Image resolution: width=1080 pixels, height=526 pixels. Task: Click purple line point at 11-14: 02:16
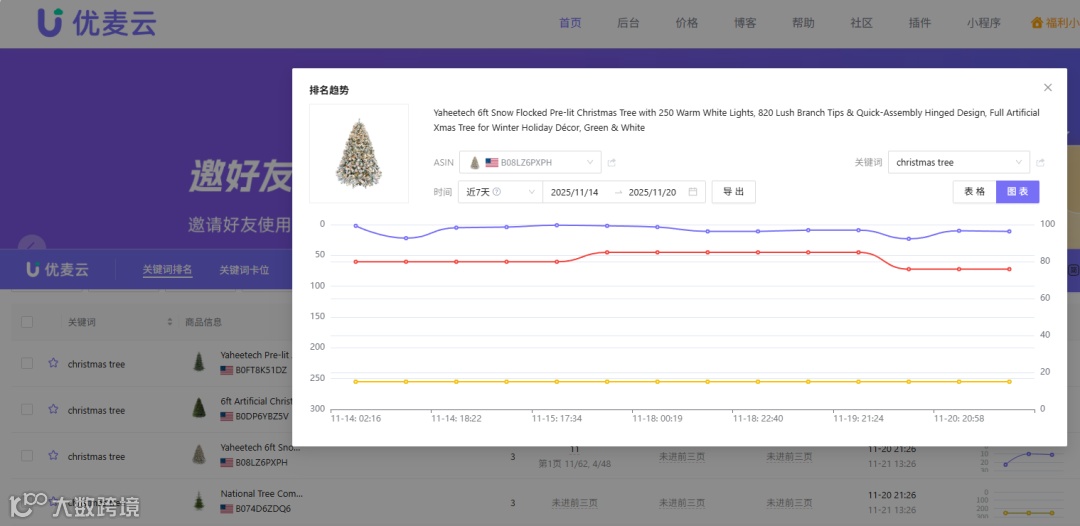pos(355,226)
